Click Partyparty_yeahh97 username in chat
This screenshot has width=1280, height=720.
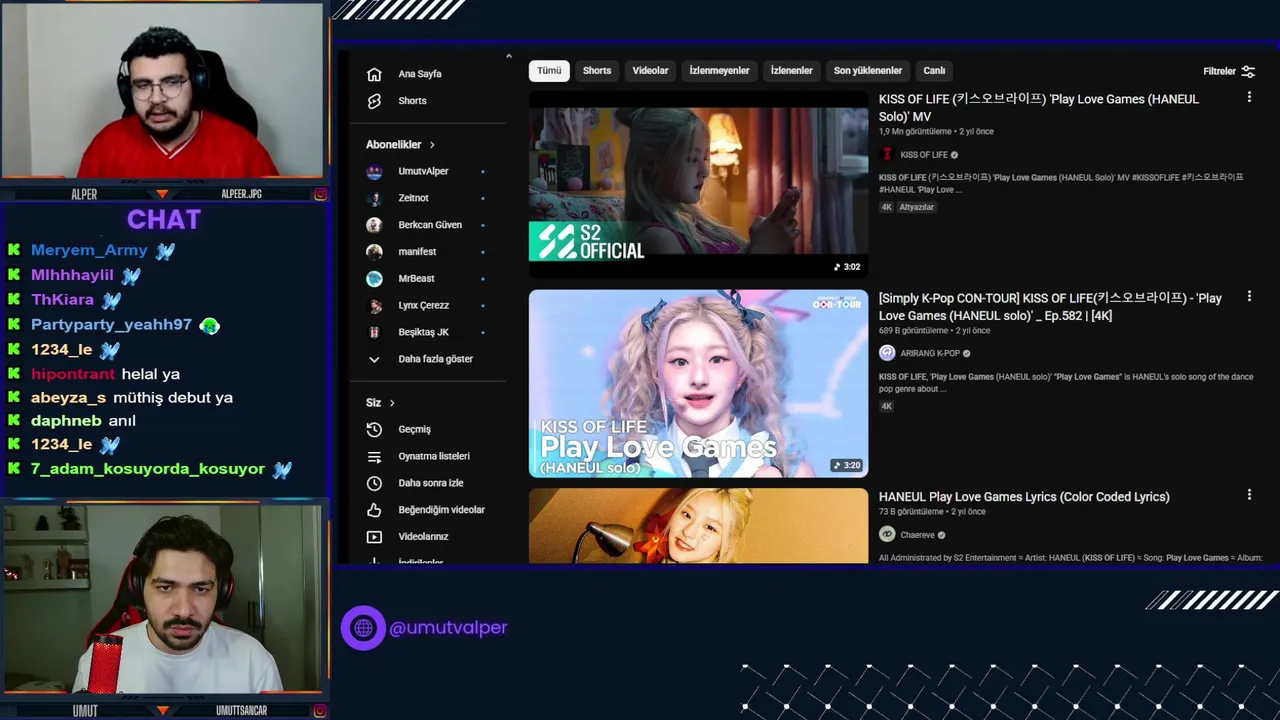tap(111, 325)
